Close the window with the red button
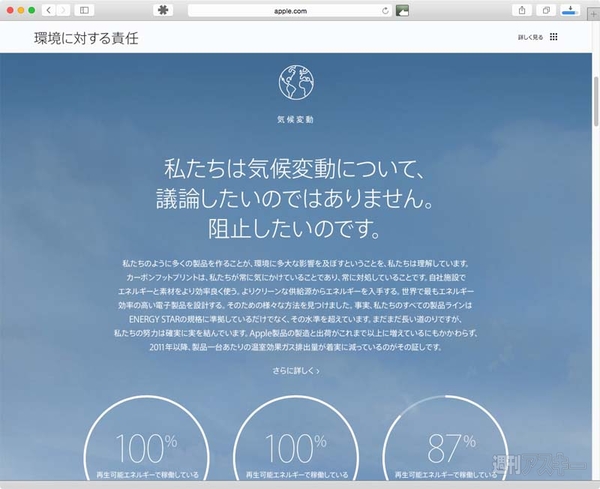Image resolution: width=600 pixels, height=489 pixels. point(10,10)
